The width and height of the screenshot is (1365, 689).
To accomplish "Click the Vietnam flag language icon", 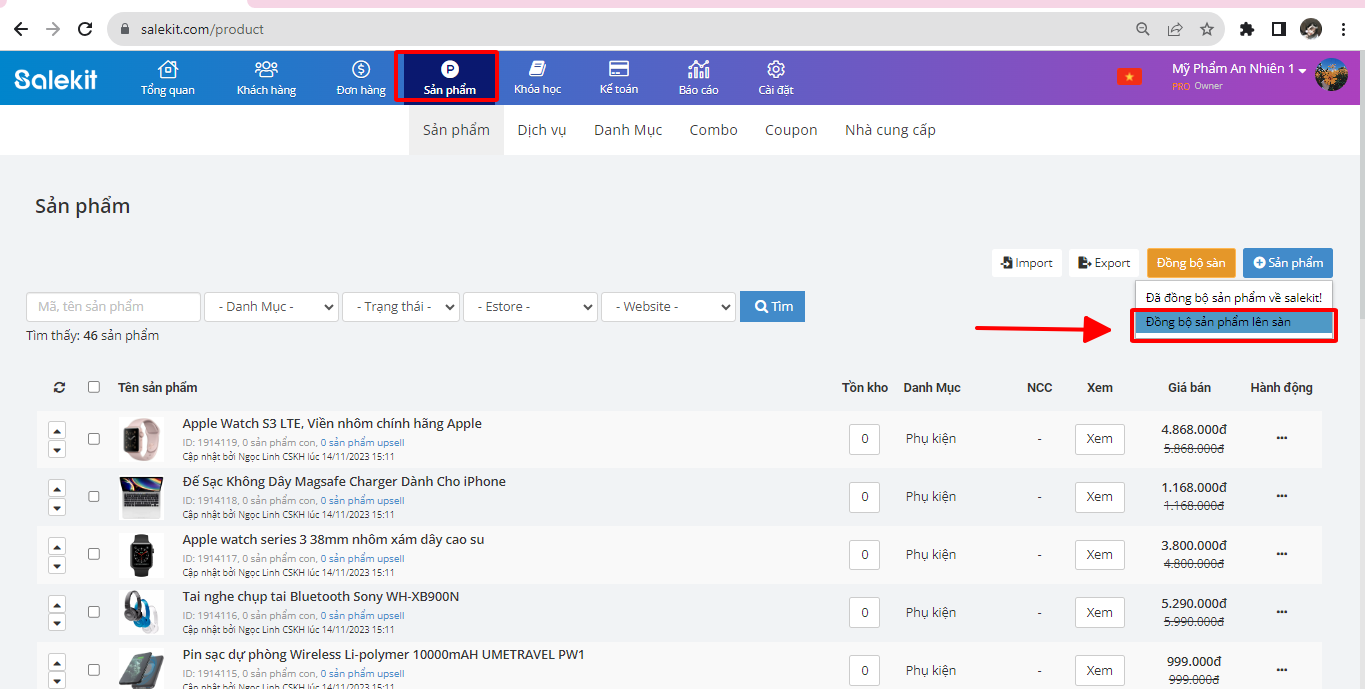I will coord(1129,77).
